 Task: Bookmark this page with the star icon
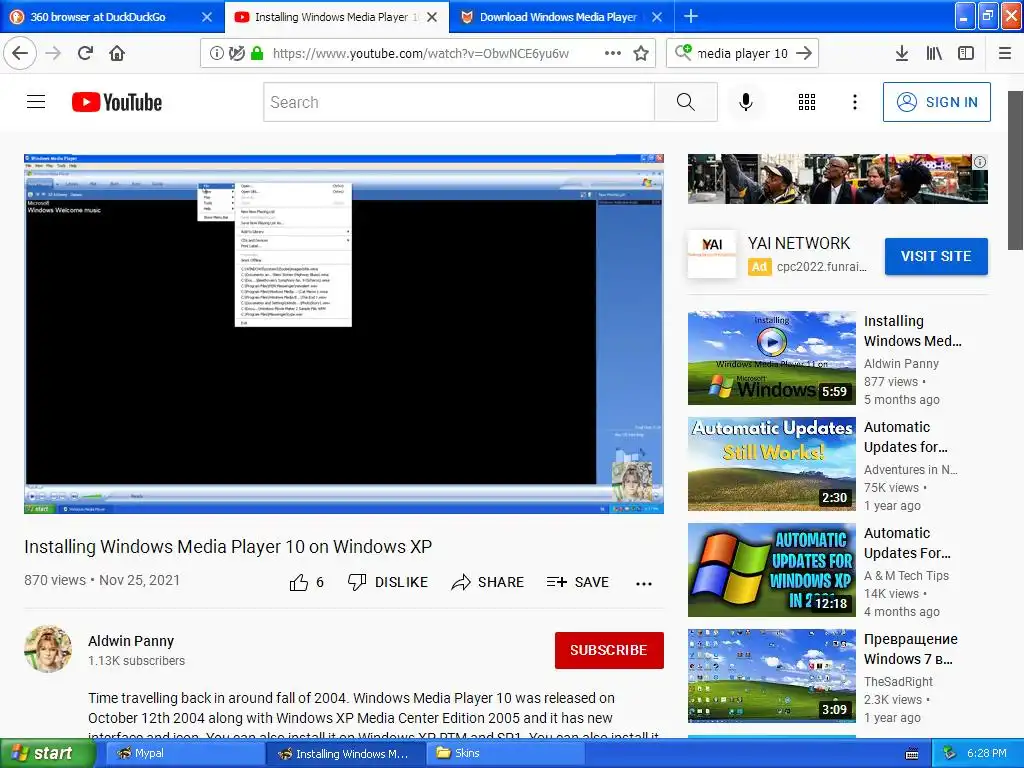[x=641, y=53]
